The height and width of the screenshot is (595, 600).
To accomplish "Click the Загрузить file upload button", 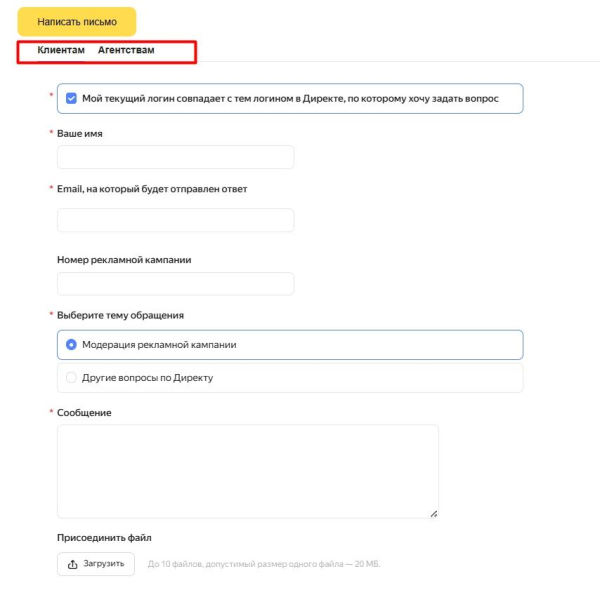I will click(x=96, y=564).
